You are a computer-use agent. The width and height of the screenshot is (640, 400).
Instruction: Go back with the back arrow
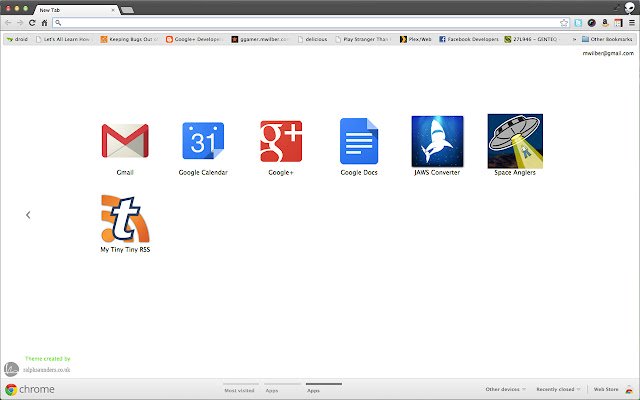point(8,23)
